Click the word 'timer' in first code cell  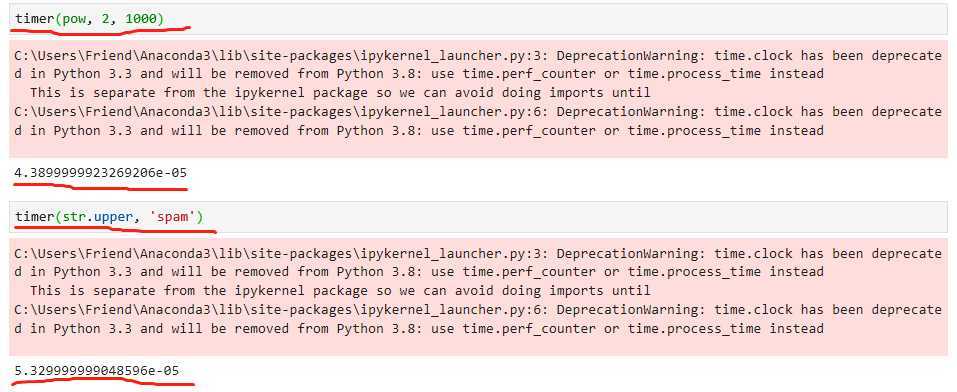click(35, 19)
